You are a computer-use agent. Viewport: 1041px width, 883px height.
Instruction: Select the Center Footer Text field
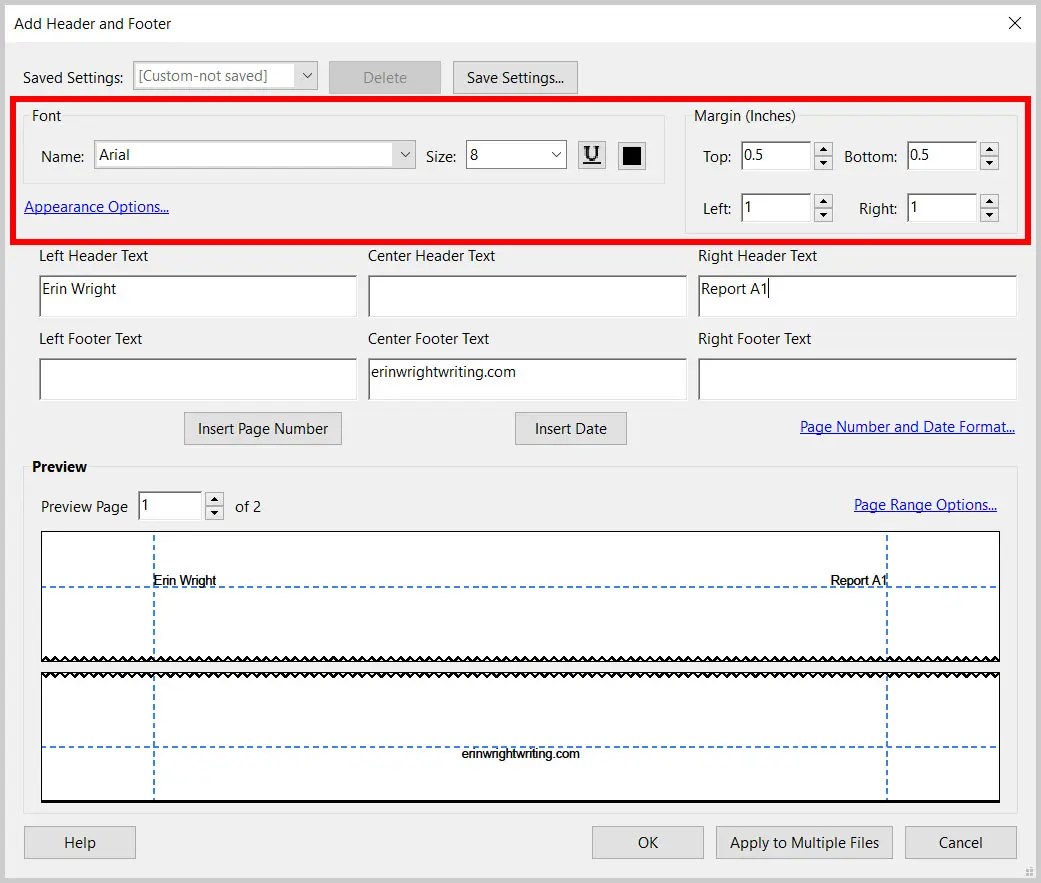[x=527, y=379]
